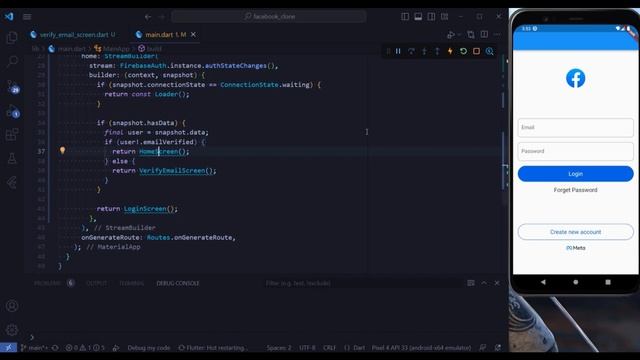Toggle the primary side bar layout icon
The image size is (640, 360).
(x=405, y=17)
